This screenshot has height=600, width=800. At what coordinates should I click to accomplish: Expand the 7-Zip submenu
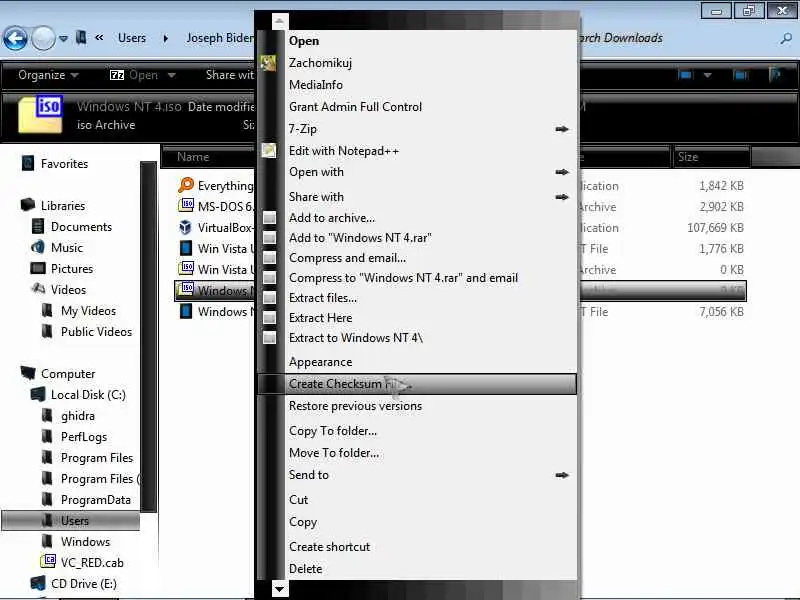[418, 129]
